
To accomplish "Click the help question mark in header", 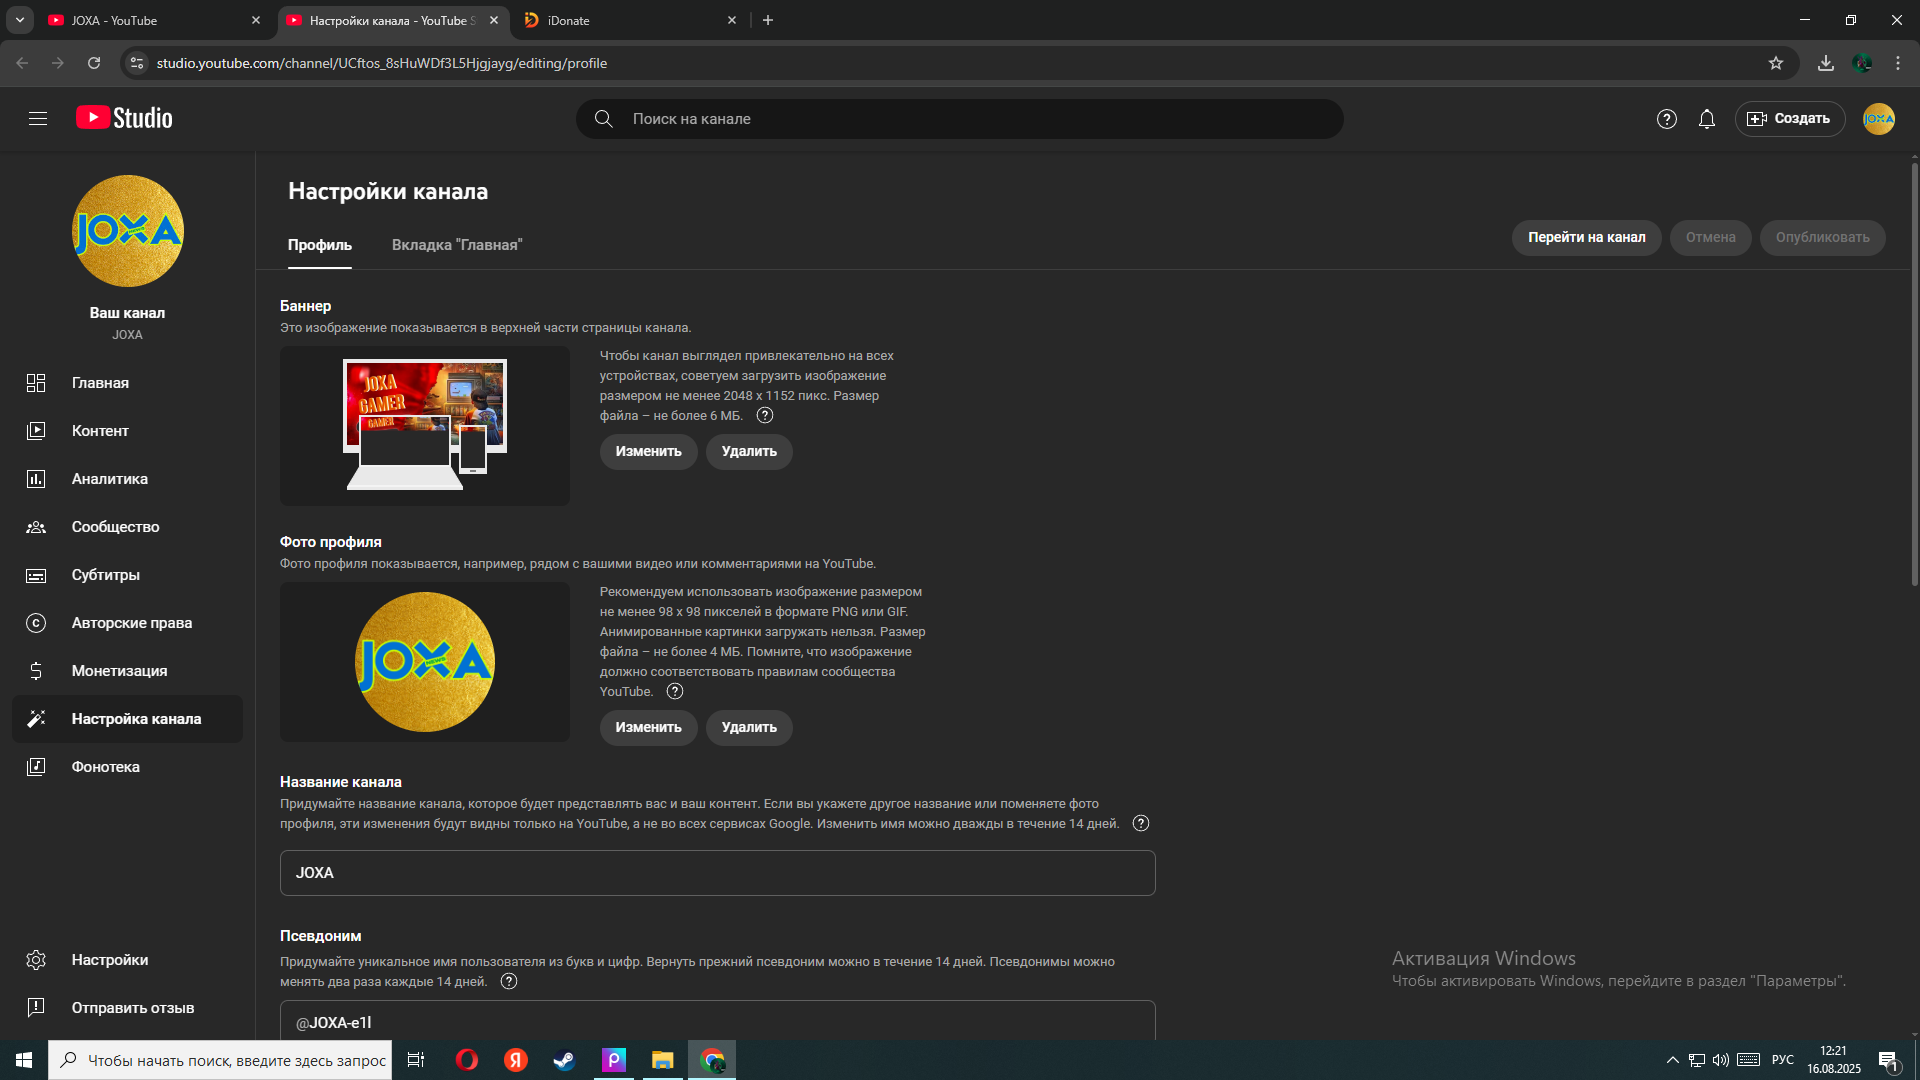I will 1666,119.
